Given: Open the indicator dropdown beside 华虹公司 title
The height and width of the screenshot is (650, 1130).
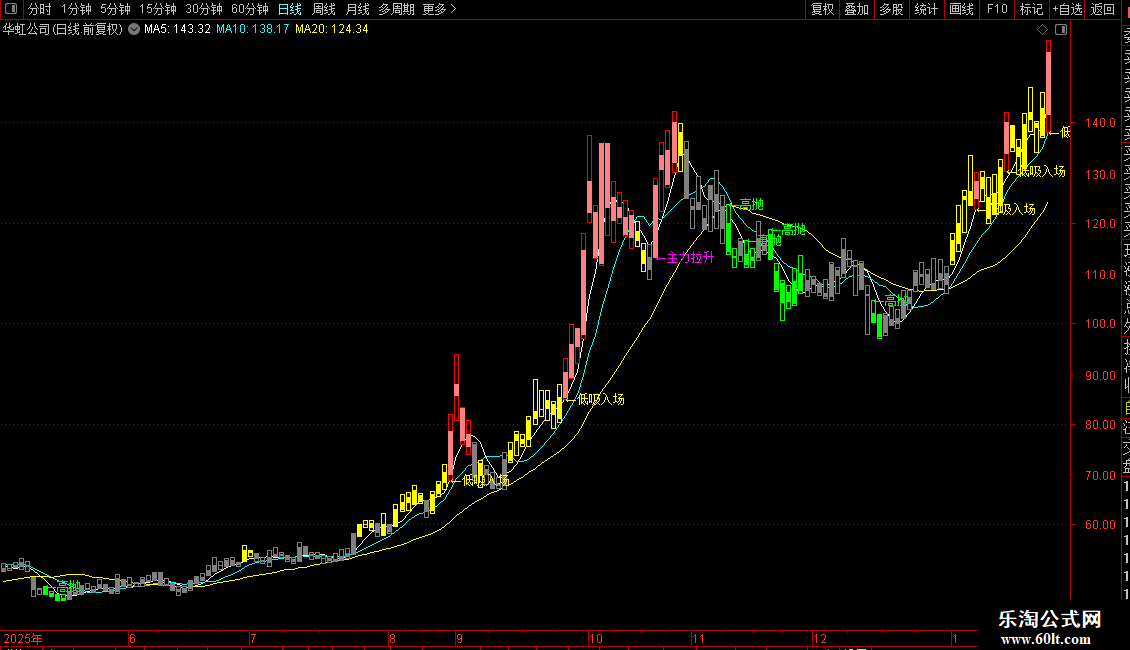Looking at the screenshot, I should [134, 30].
